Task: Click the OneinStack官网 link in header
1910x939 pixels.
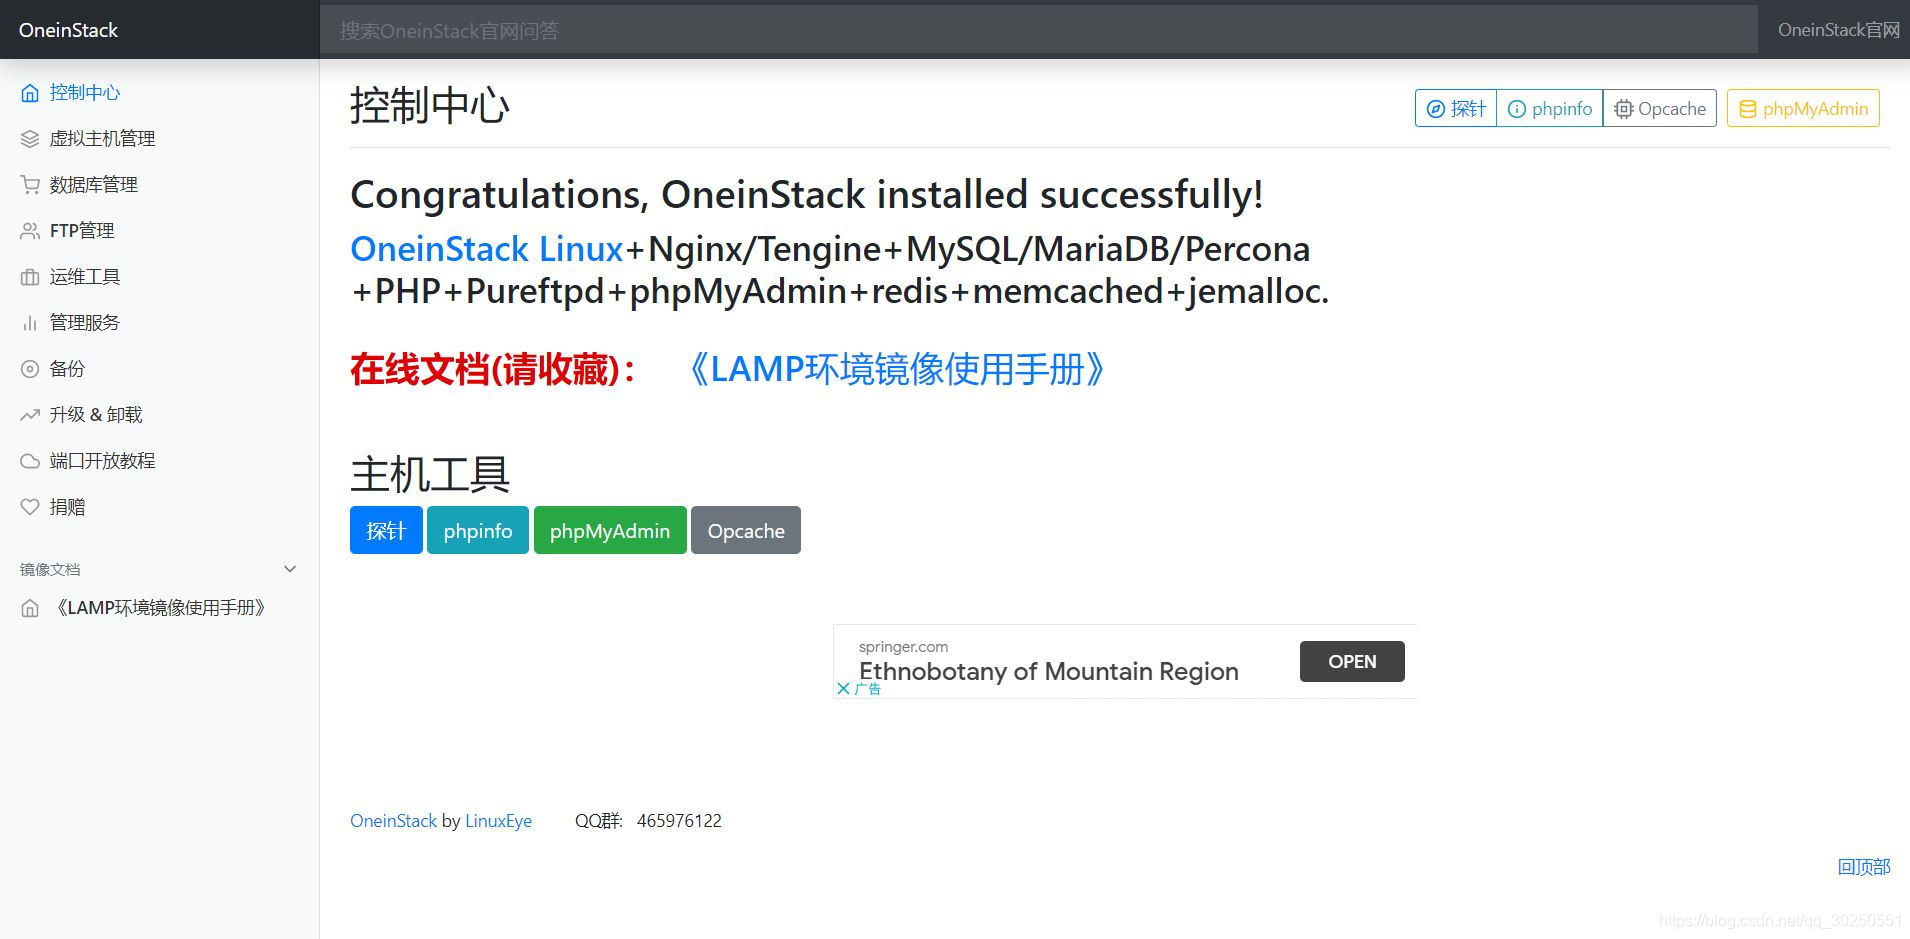Action: click(1838, 30)
